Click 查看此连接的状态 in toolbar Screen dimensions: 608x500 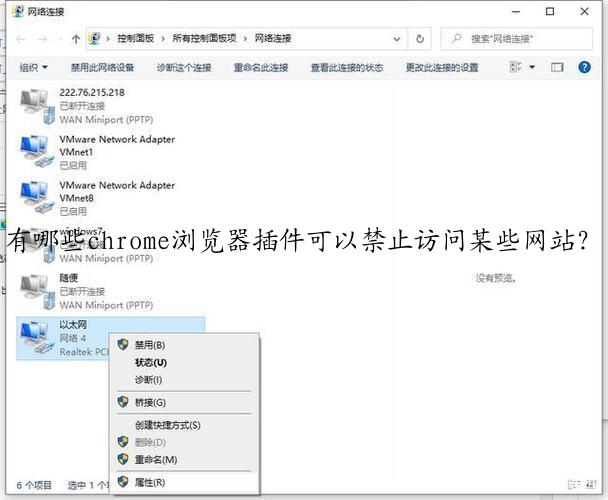(x=347, y=67)
